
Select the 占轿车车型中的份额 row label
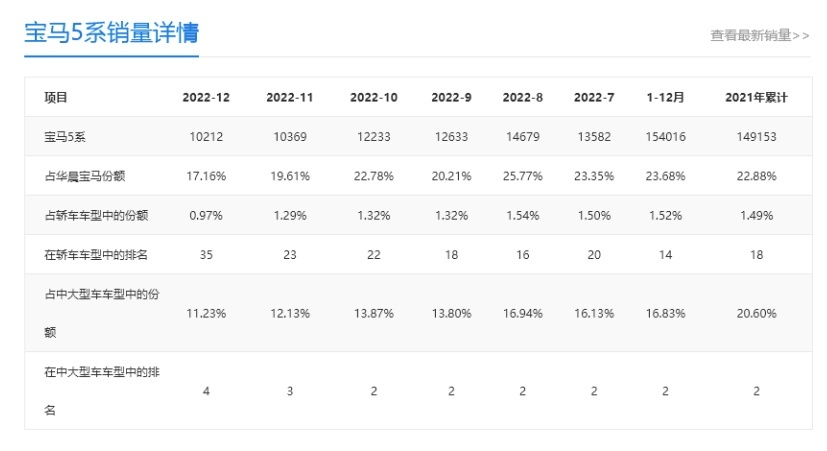[x=96, y=216]
